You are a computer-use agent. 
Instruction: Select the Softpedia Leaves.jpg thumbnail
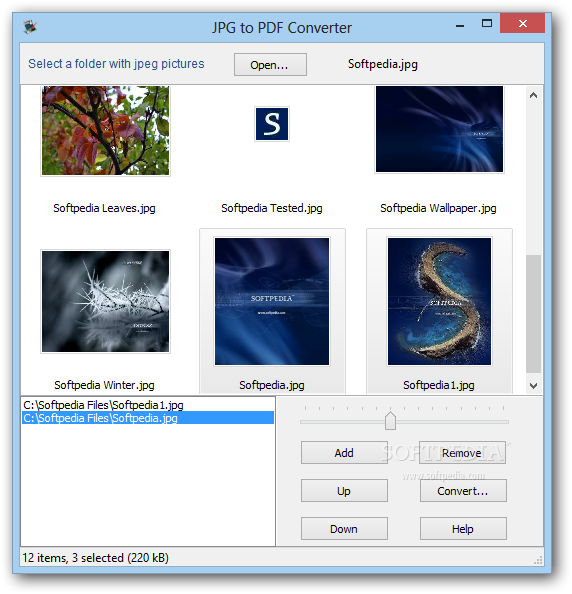click(105, 130)
